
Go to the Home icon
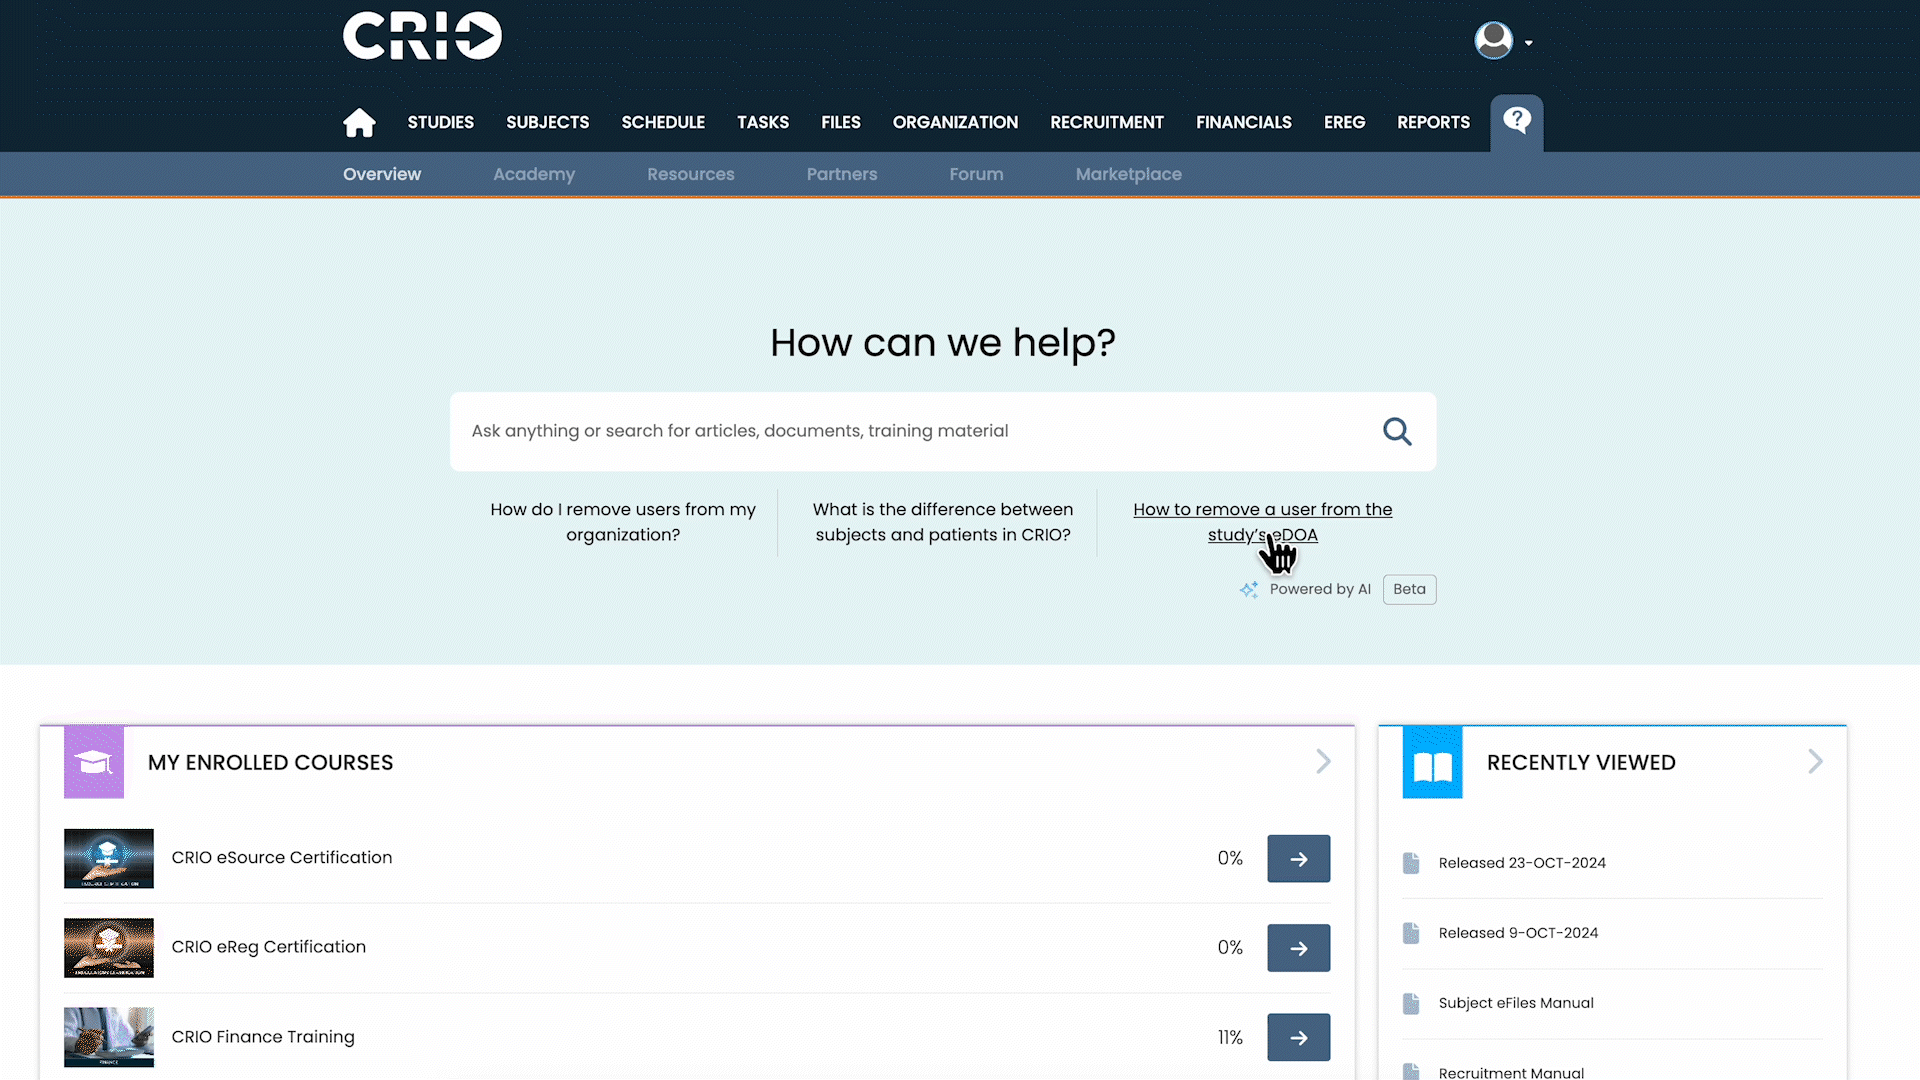pos(359,122)
